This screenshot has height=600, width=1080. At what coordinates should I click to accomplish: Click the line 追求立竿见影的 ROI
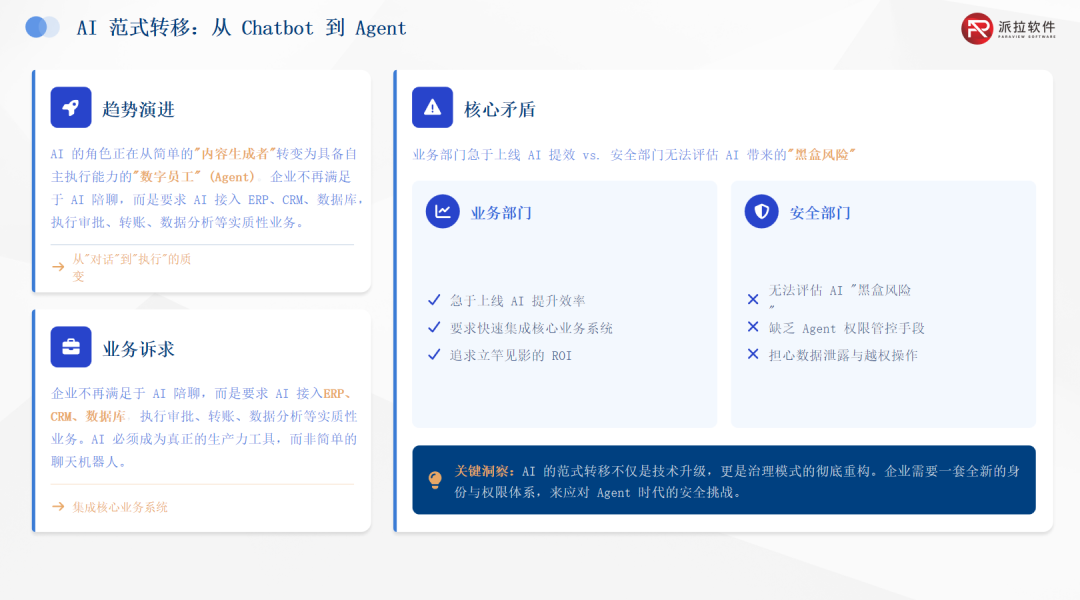(510, 355)
